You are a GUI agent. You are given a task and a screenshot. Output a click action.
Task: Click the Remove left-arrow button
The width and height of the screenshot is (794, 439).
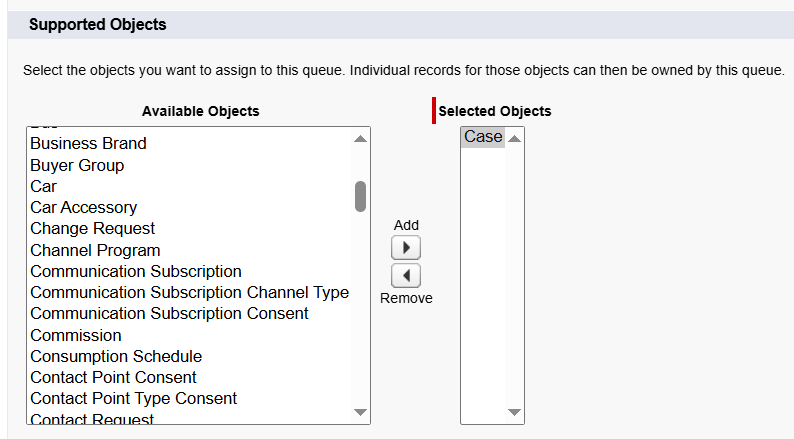pyautogui.click(x=406, y=276)
